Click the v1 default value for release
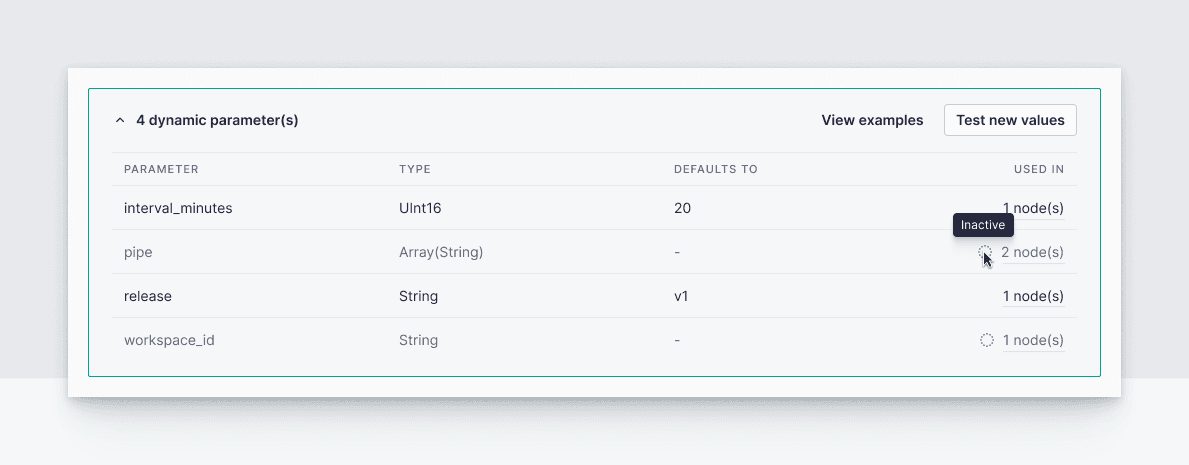 pyautogui.click(x=682, y=297)
